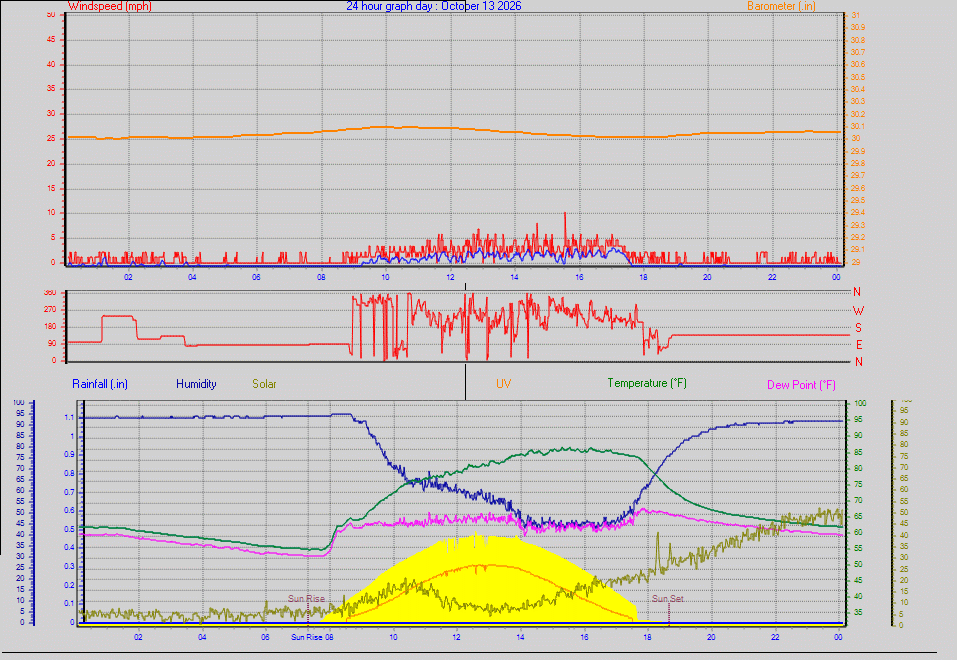Click the 'W' compass label beside the wind direction graph

pos(858,311)
